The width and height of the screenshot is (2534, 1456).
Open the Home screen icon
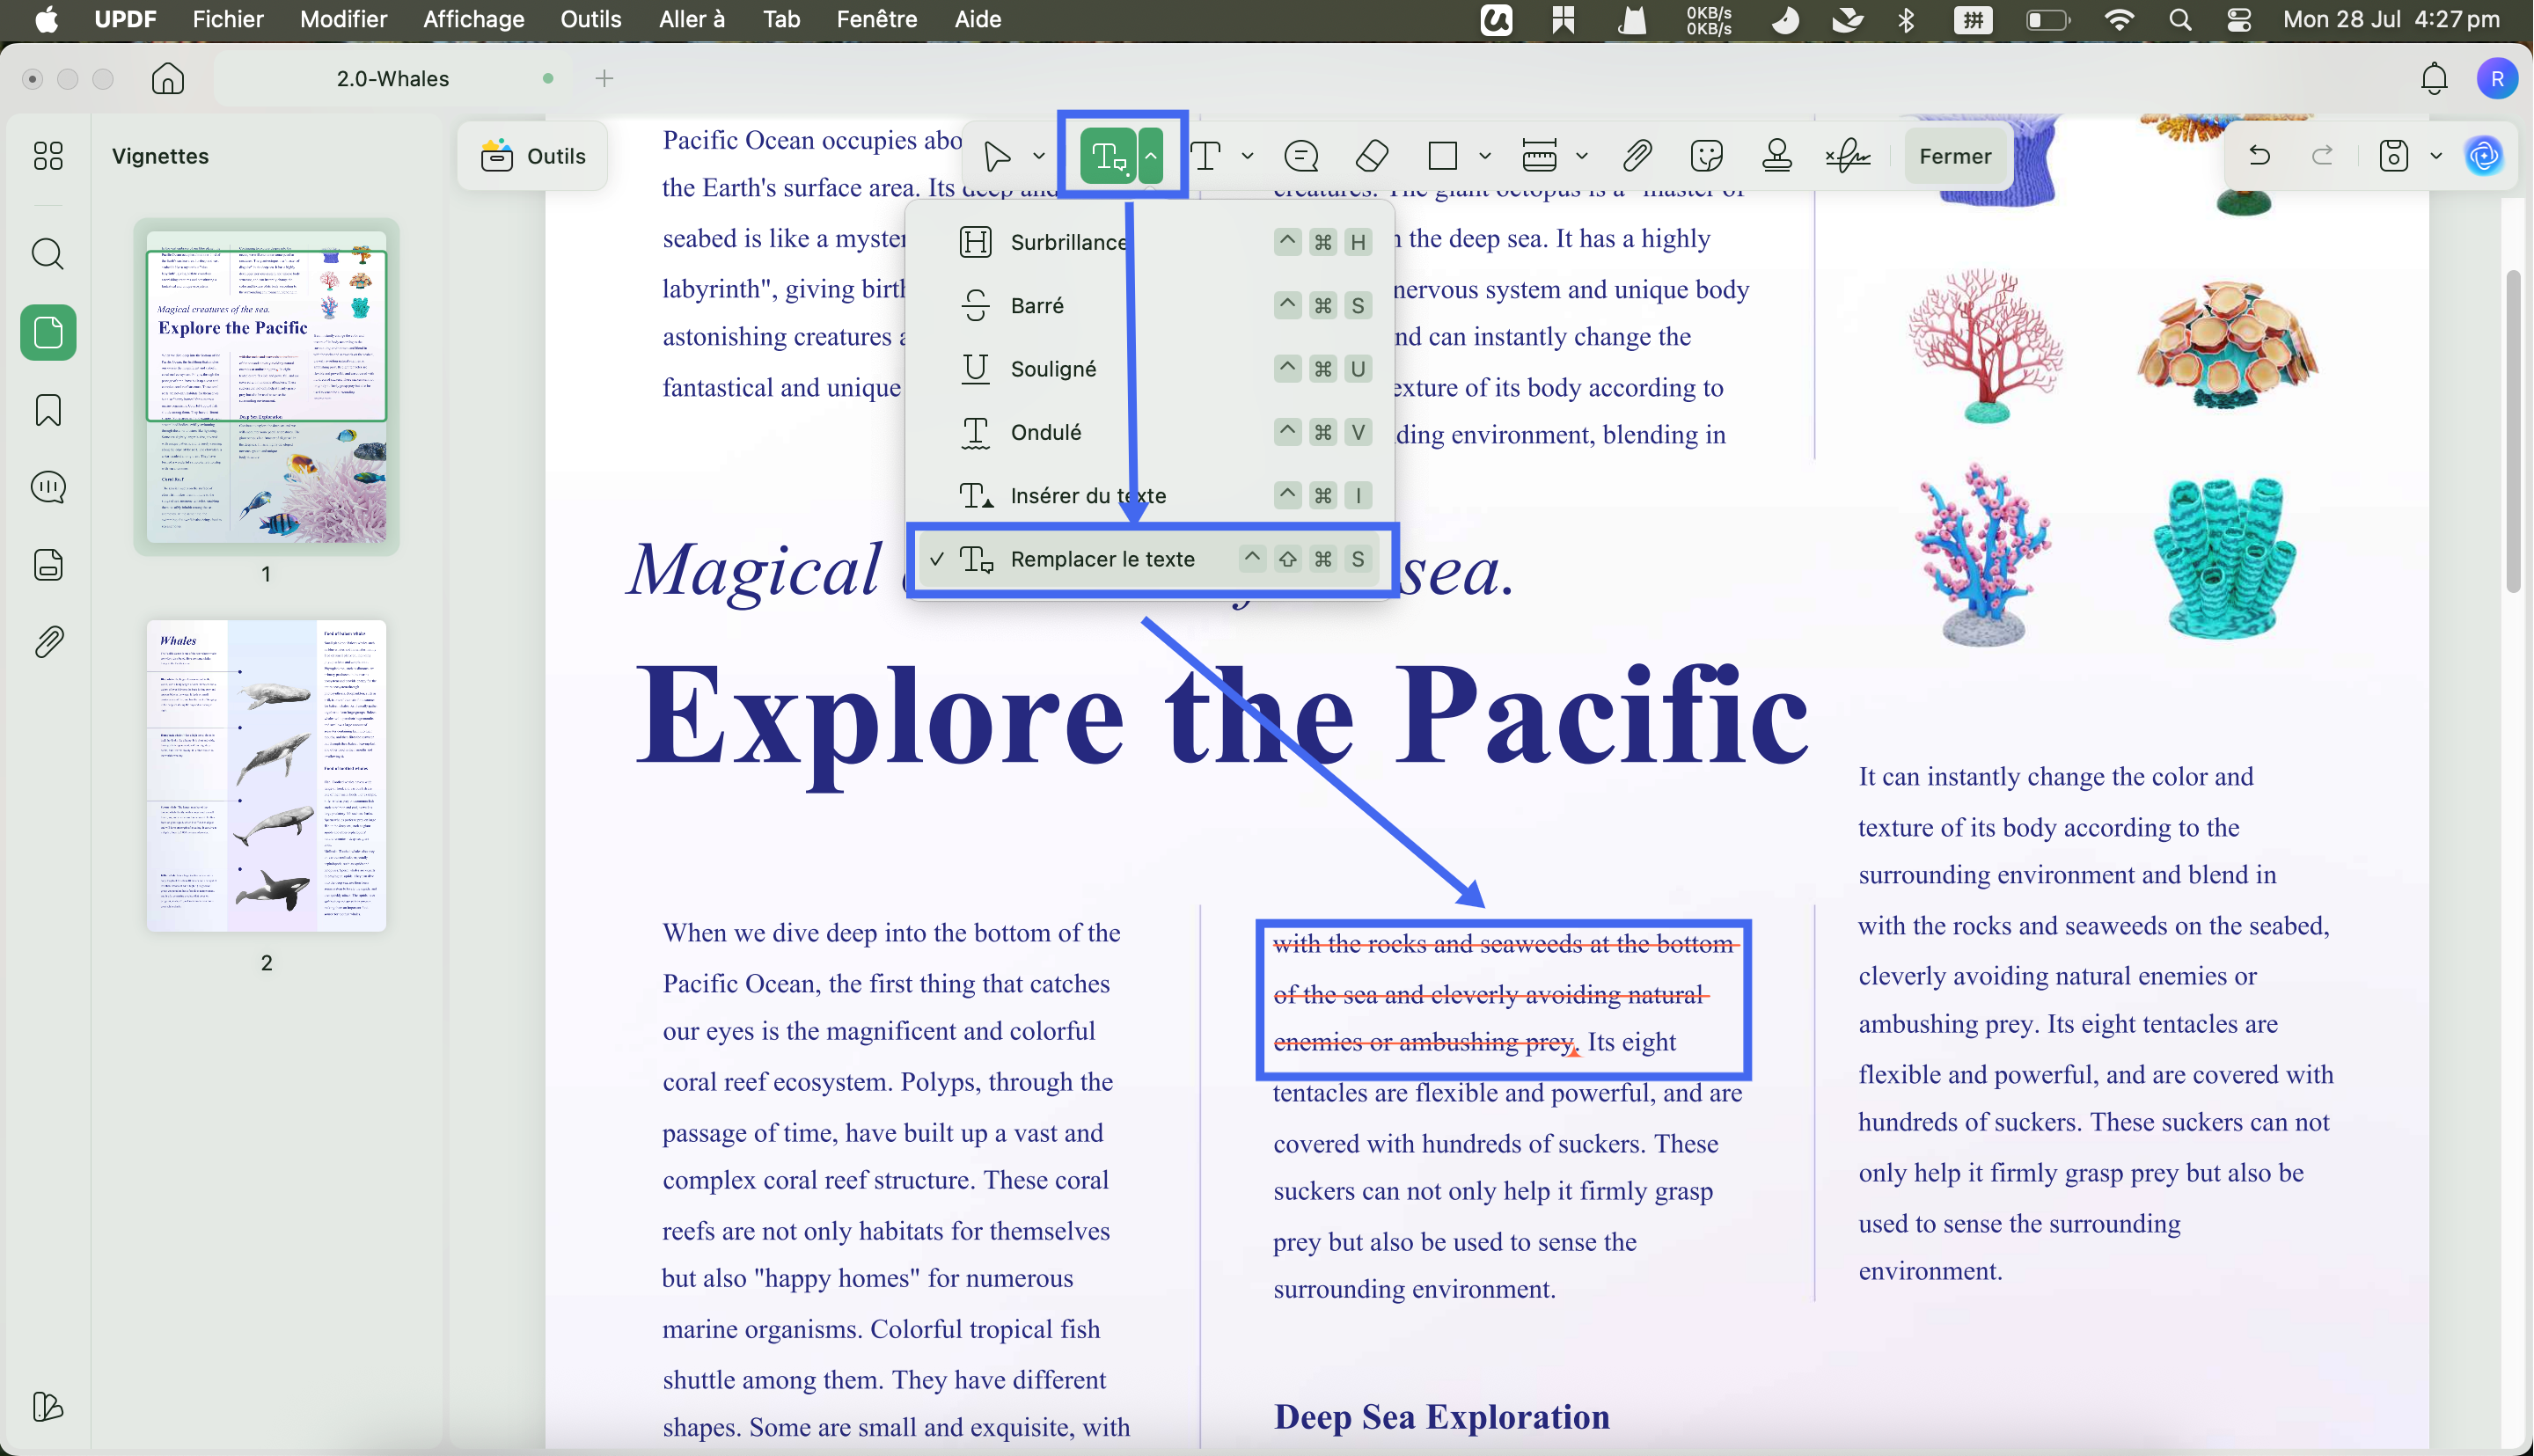click(168, 78)
